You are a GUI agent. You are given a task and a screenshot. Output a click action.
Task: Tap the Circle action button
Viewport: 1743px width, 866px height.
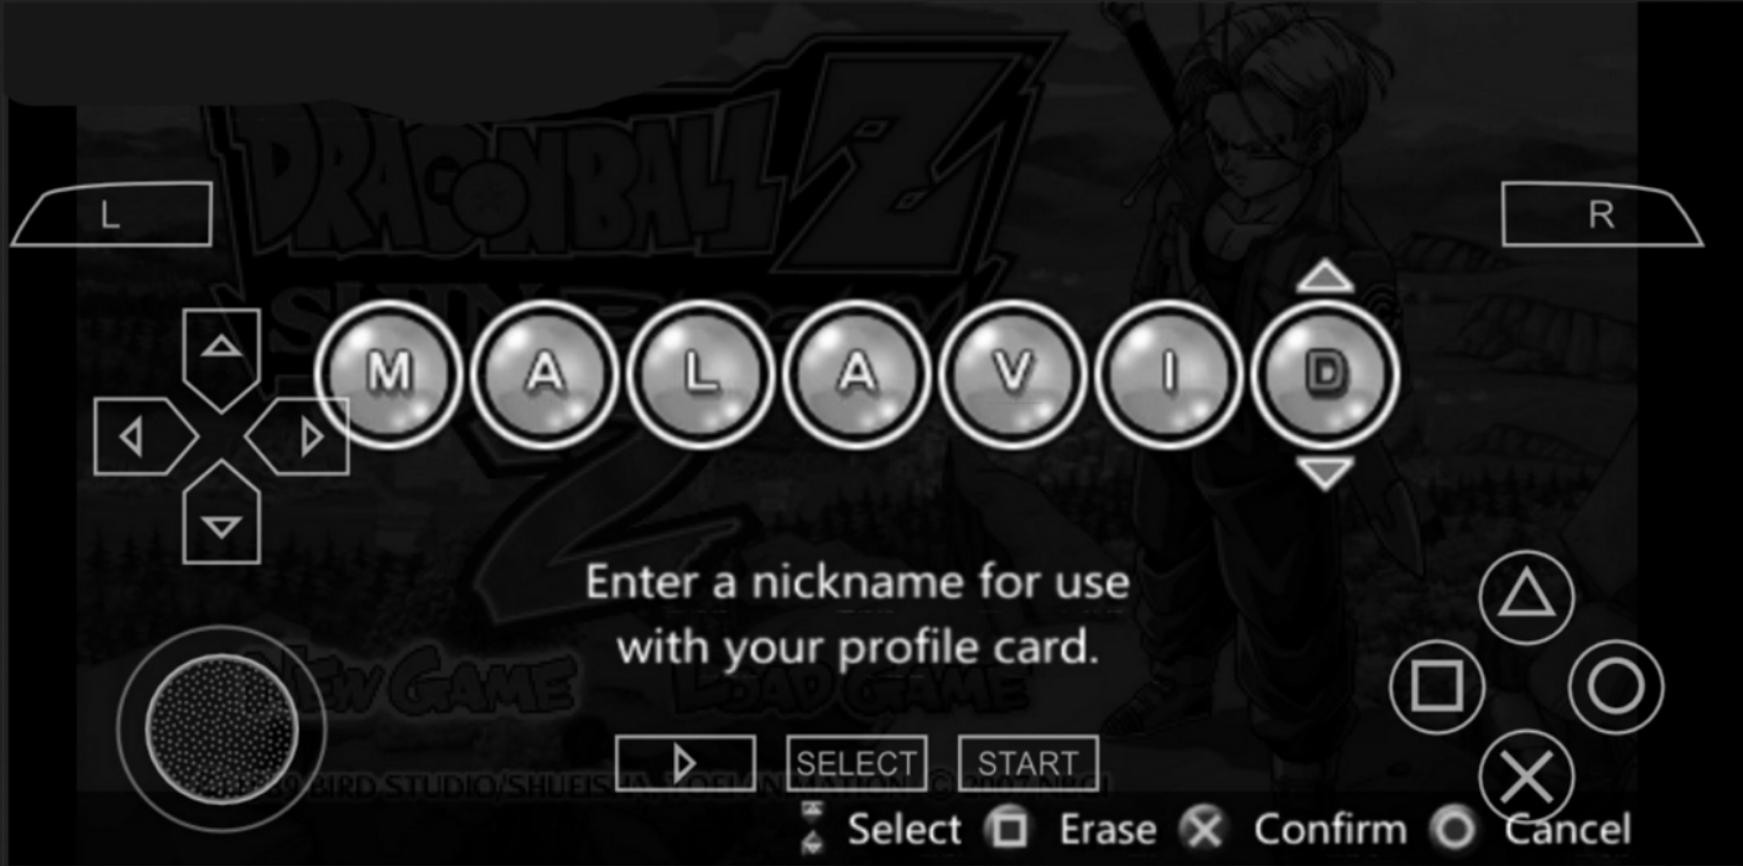(1616, 687)
